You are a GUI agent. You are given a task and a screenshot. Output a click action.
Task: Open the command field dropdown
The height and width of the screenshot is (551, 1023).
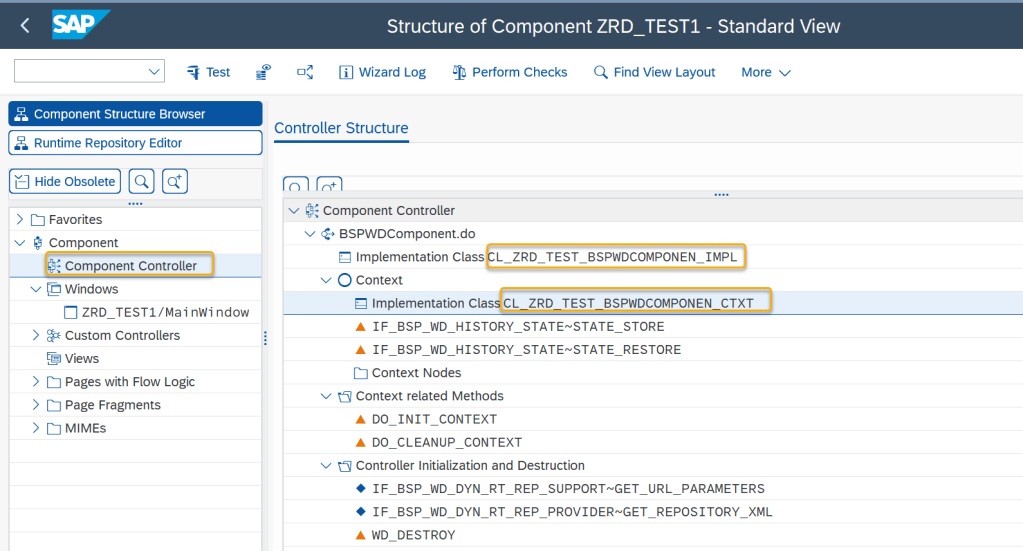[x=154, y=71]
